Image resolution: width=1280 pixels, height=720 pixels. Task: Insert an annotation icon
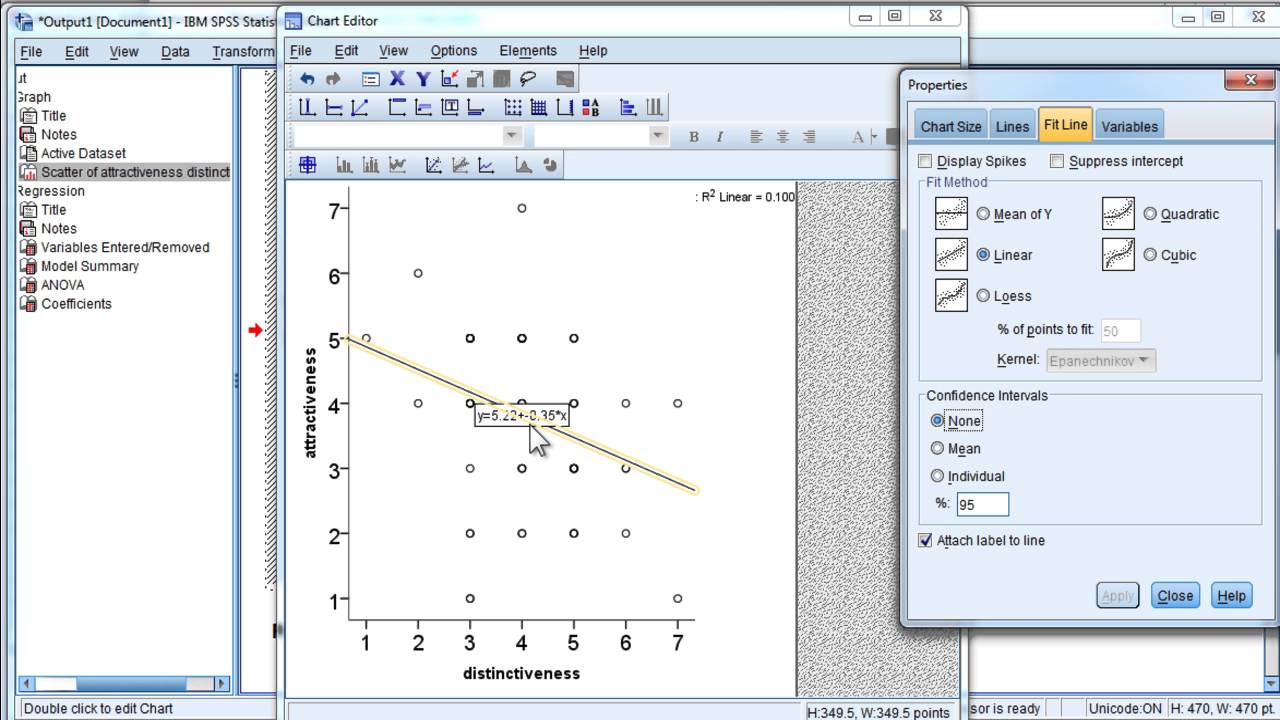tap(423, 107)
